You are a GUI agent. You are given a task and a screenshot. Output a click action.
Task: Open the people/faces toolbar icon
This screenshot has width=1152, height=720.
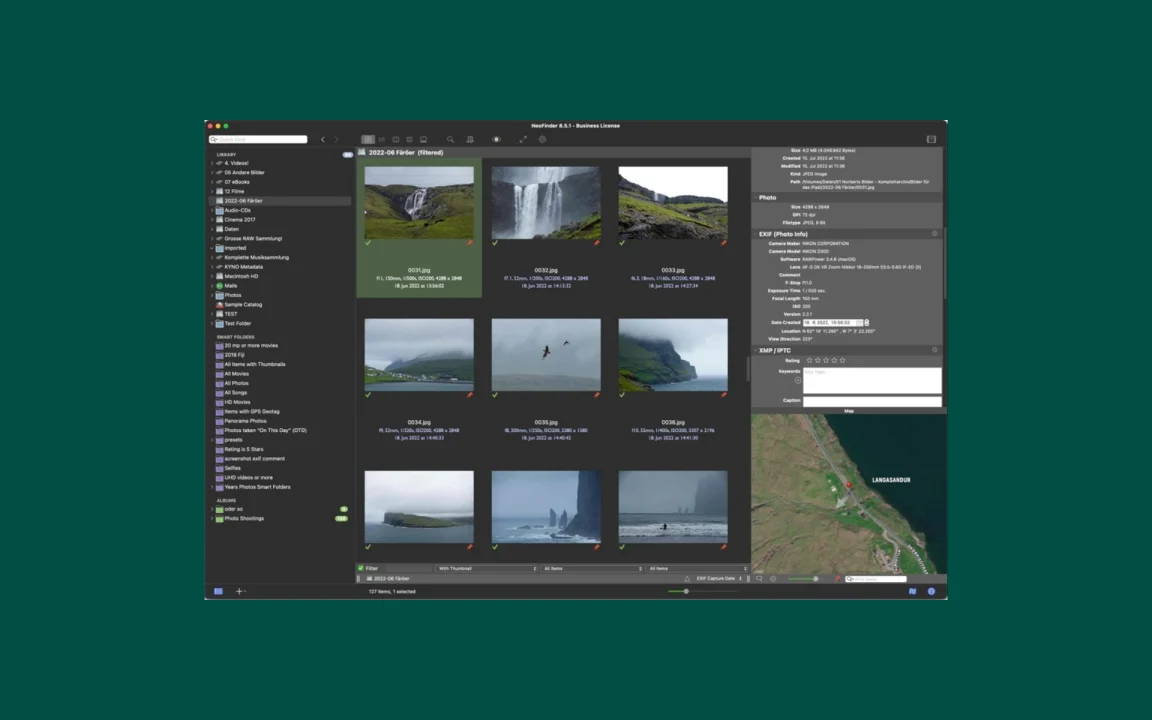point(470,140)
